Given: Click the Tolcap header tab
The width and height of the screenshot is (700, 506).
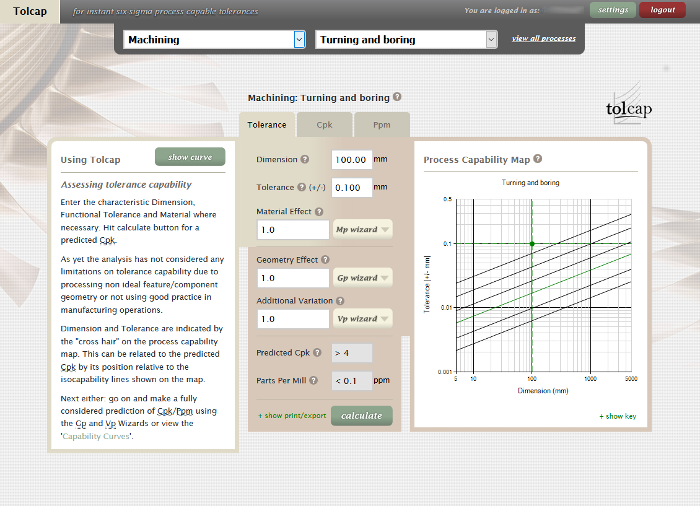Looking at the screenshot, I should point(30,11).
